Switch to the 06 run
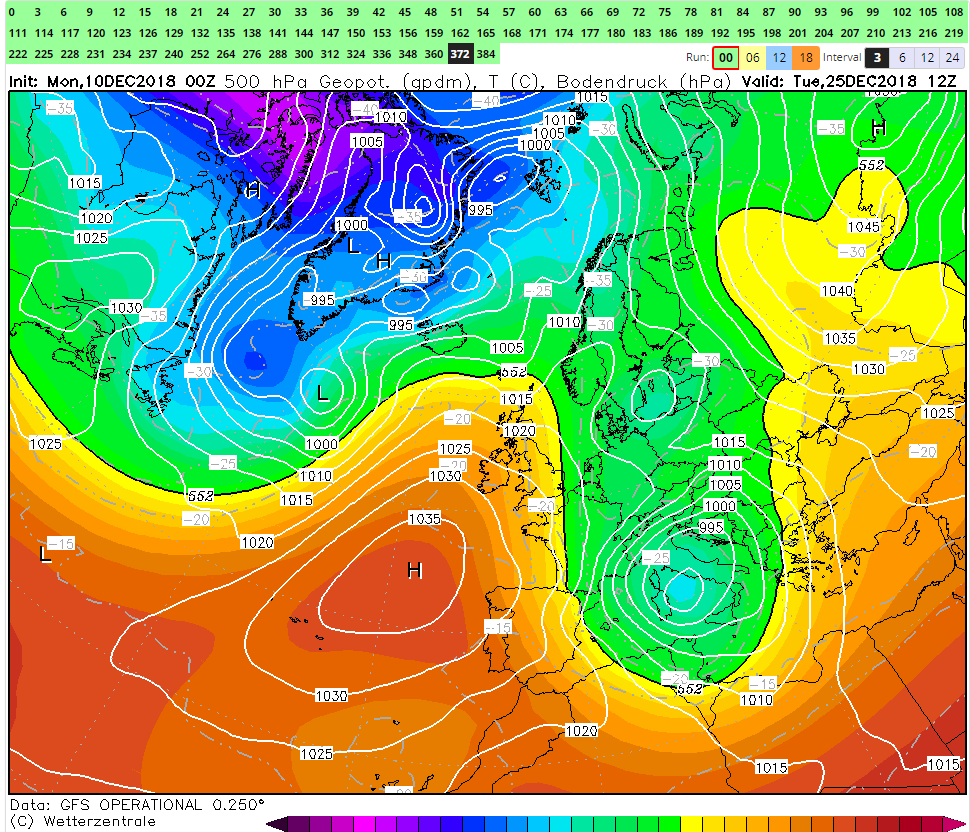 pos(752,58)
